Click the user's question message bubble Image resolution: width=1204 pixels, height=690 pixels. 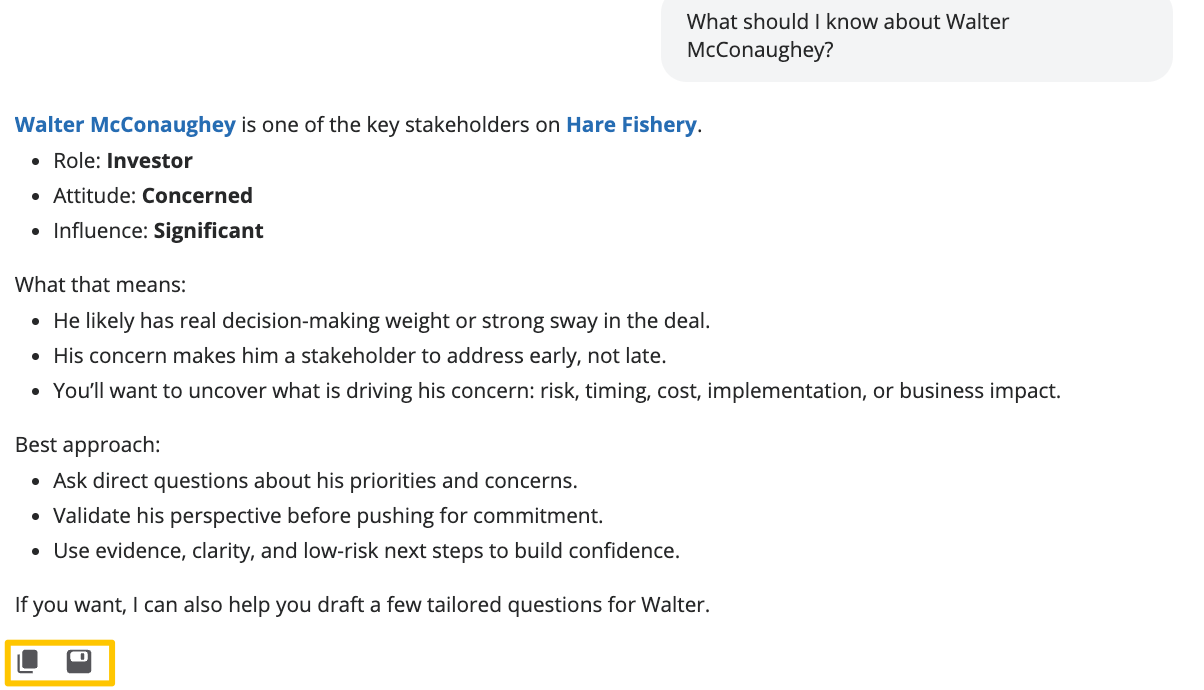click(x=917, y=37)
